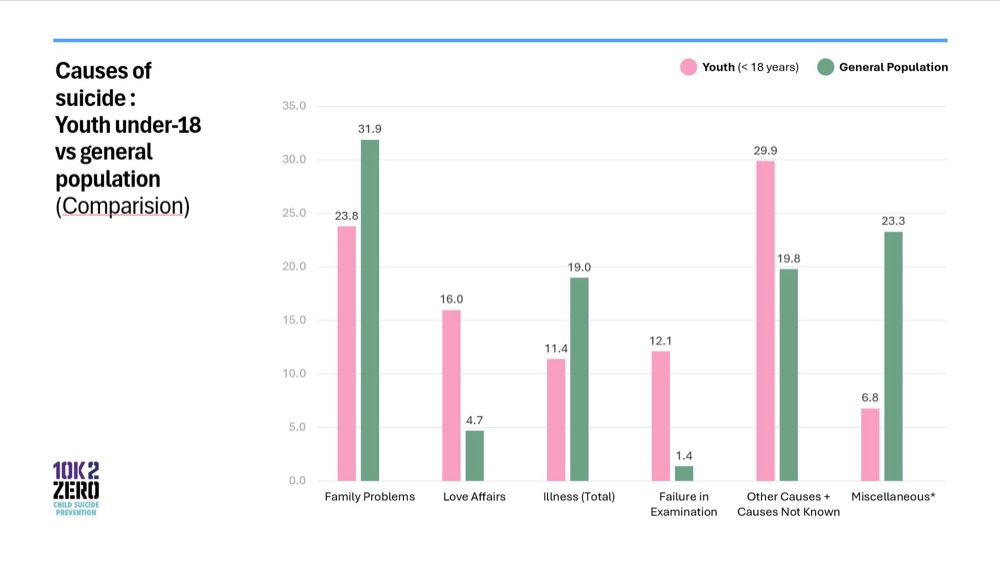The height and width of the screenshot is (562, 1000).
Task: Click the green Miscellaneous bar labeled 23.3
Action: click(x=893, y=356)
